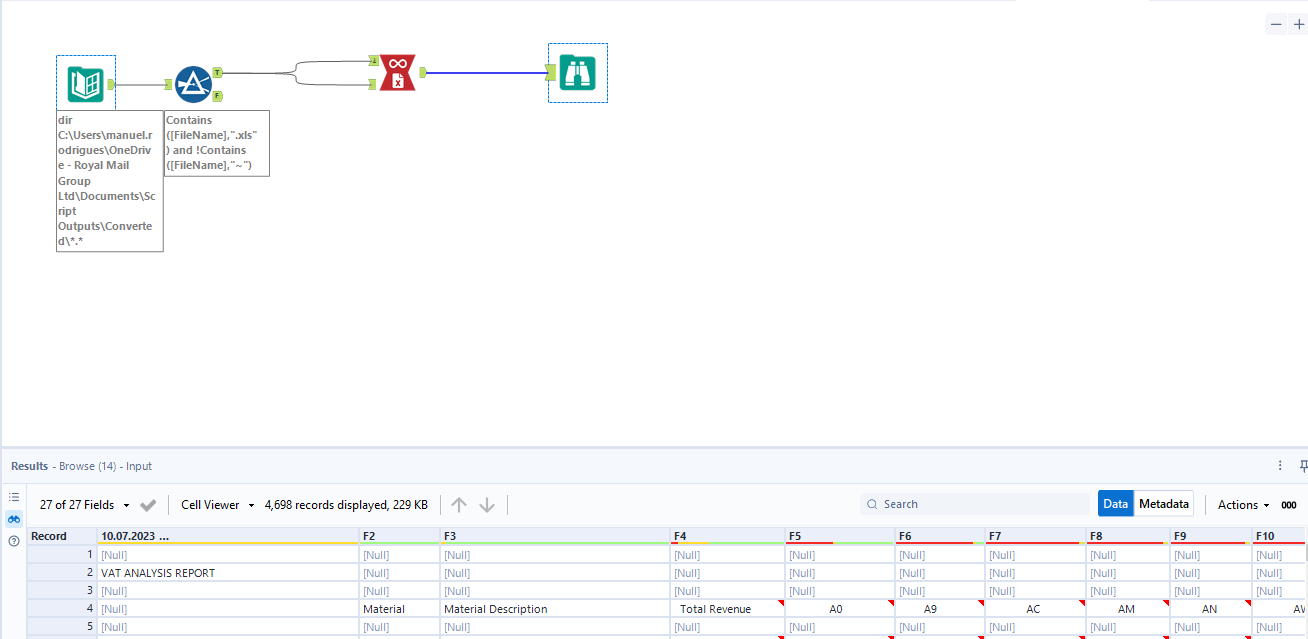1308x639 pixels.
Task: Click the checkmark icon next to field selector
Action: coord(148,504)
